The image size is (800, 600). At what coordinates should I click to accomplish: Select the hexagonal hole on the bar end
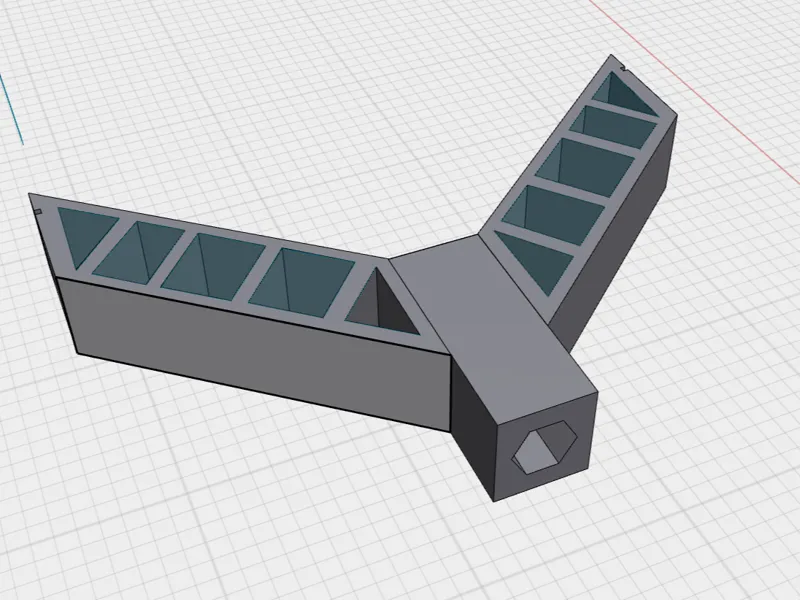(x=545, y=447)
